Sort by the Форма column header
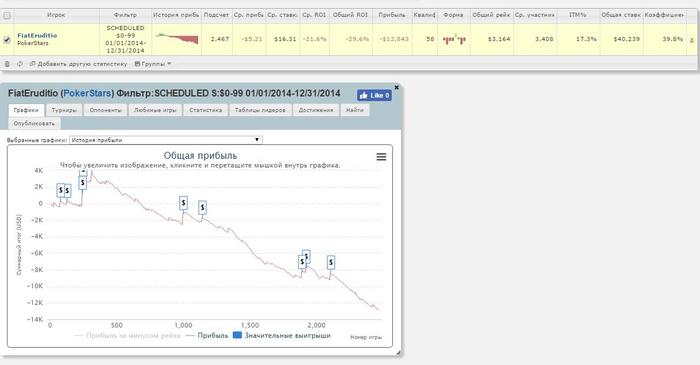 pos(453,15)
